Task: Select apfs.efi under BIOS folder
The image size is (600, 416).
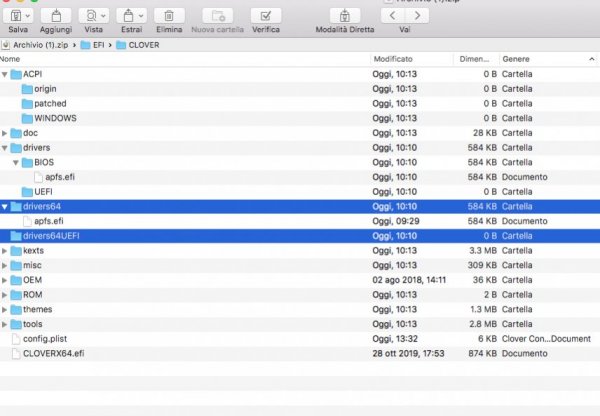Action: pyautogui.click(x=60, y=177)
